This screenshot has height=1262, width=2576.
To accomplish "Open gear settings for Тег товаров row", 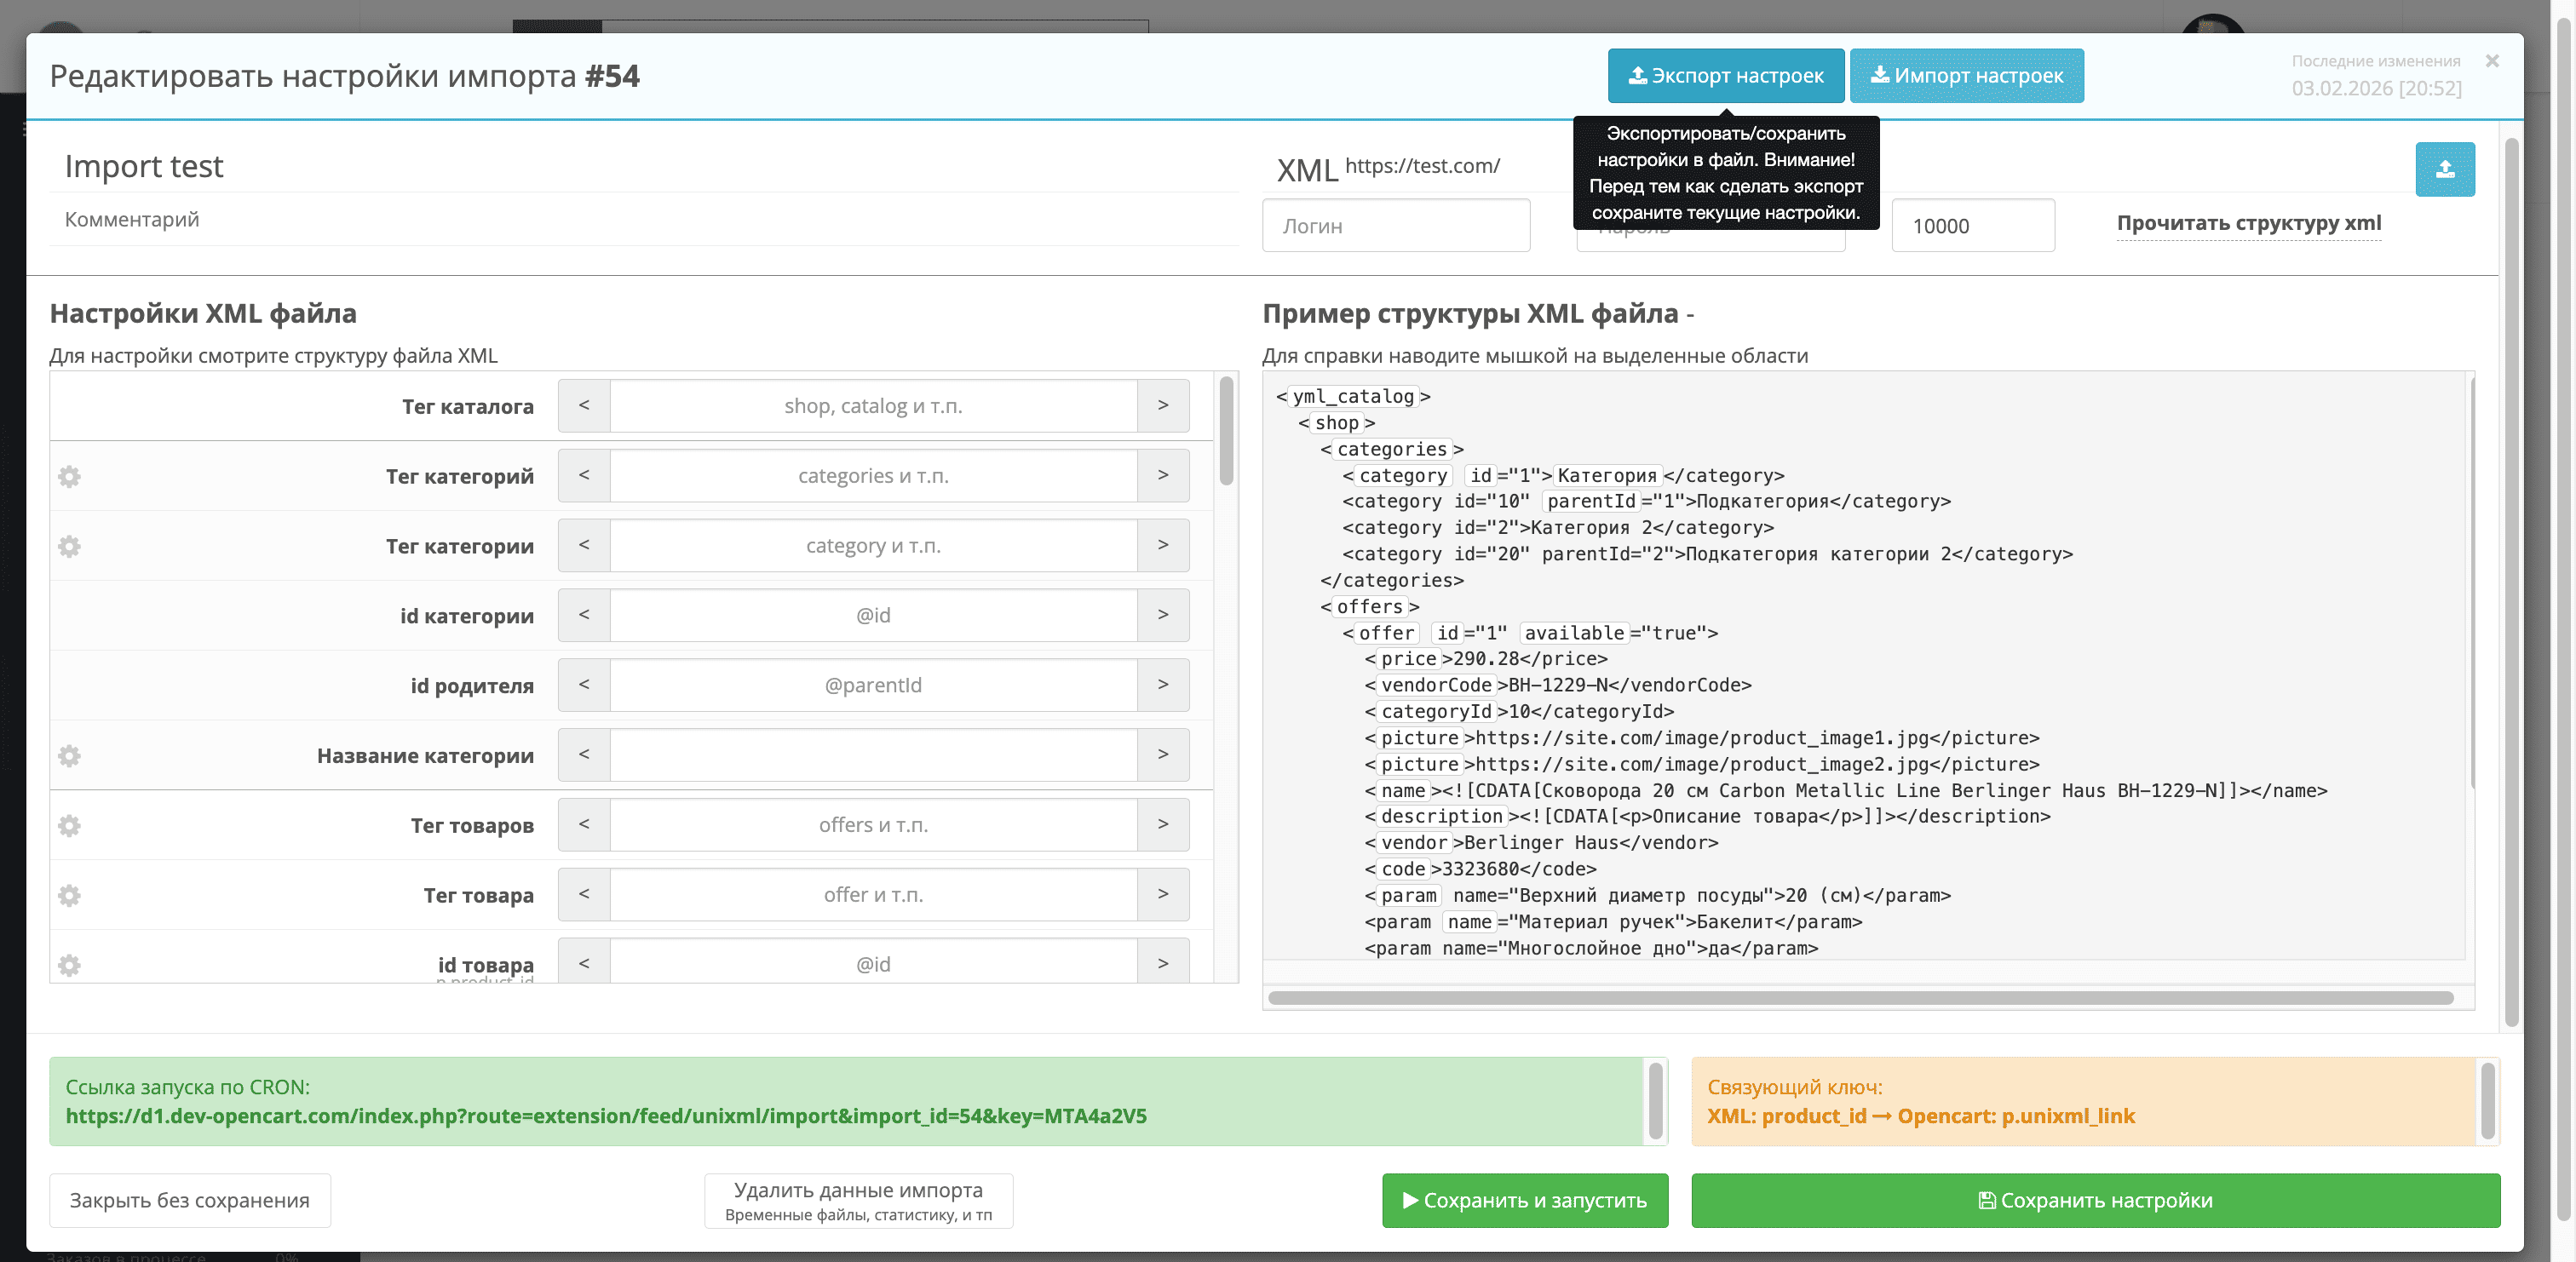I will click(x=69, y=825).
